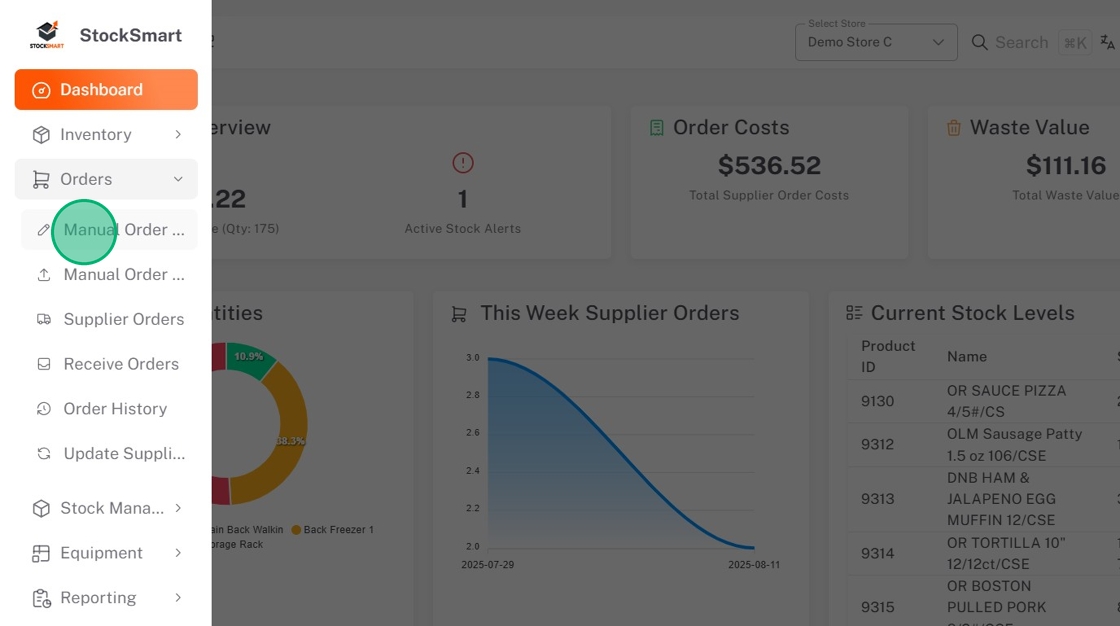Screen dimensions: 1120x626
Task: Select product ID 9313 cell
Action: point(877,499)
